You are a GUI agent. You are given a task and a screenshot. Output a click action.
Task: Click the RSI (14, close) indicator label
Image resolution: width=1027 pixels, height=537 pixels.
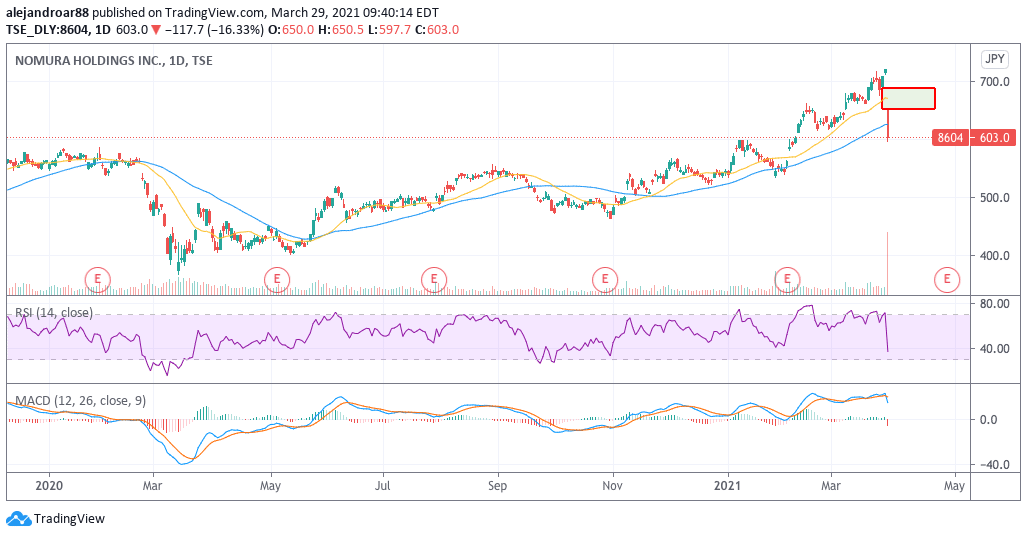(54, 312)
